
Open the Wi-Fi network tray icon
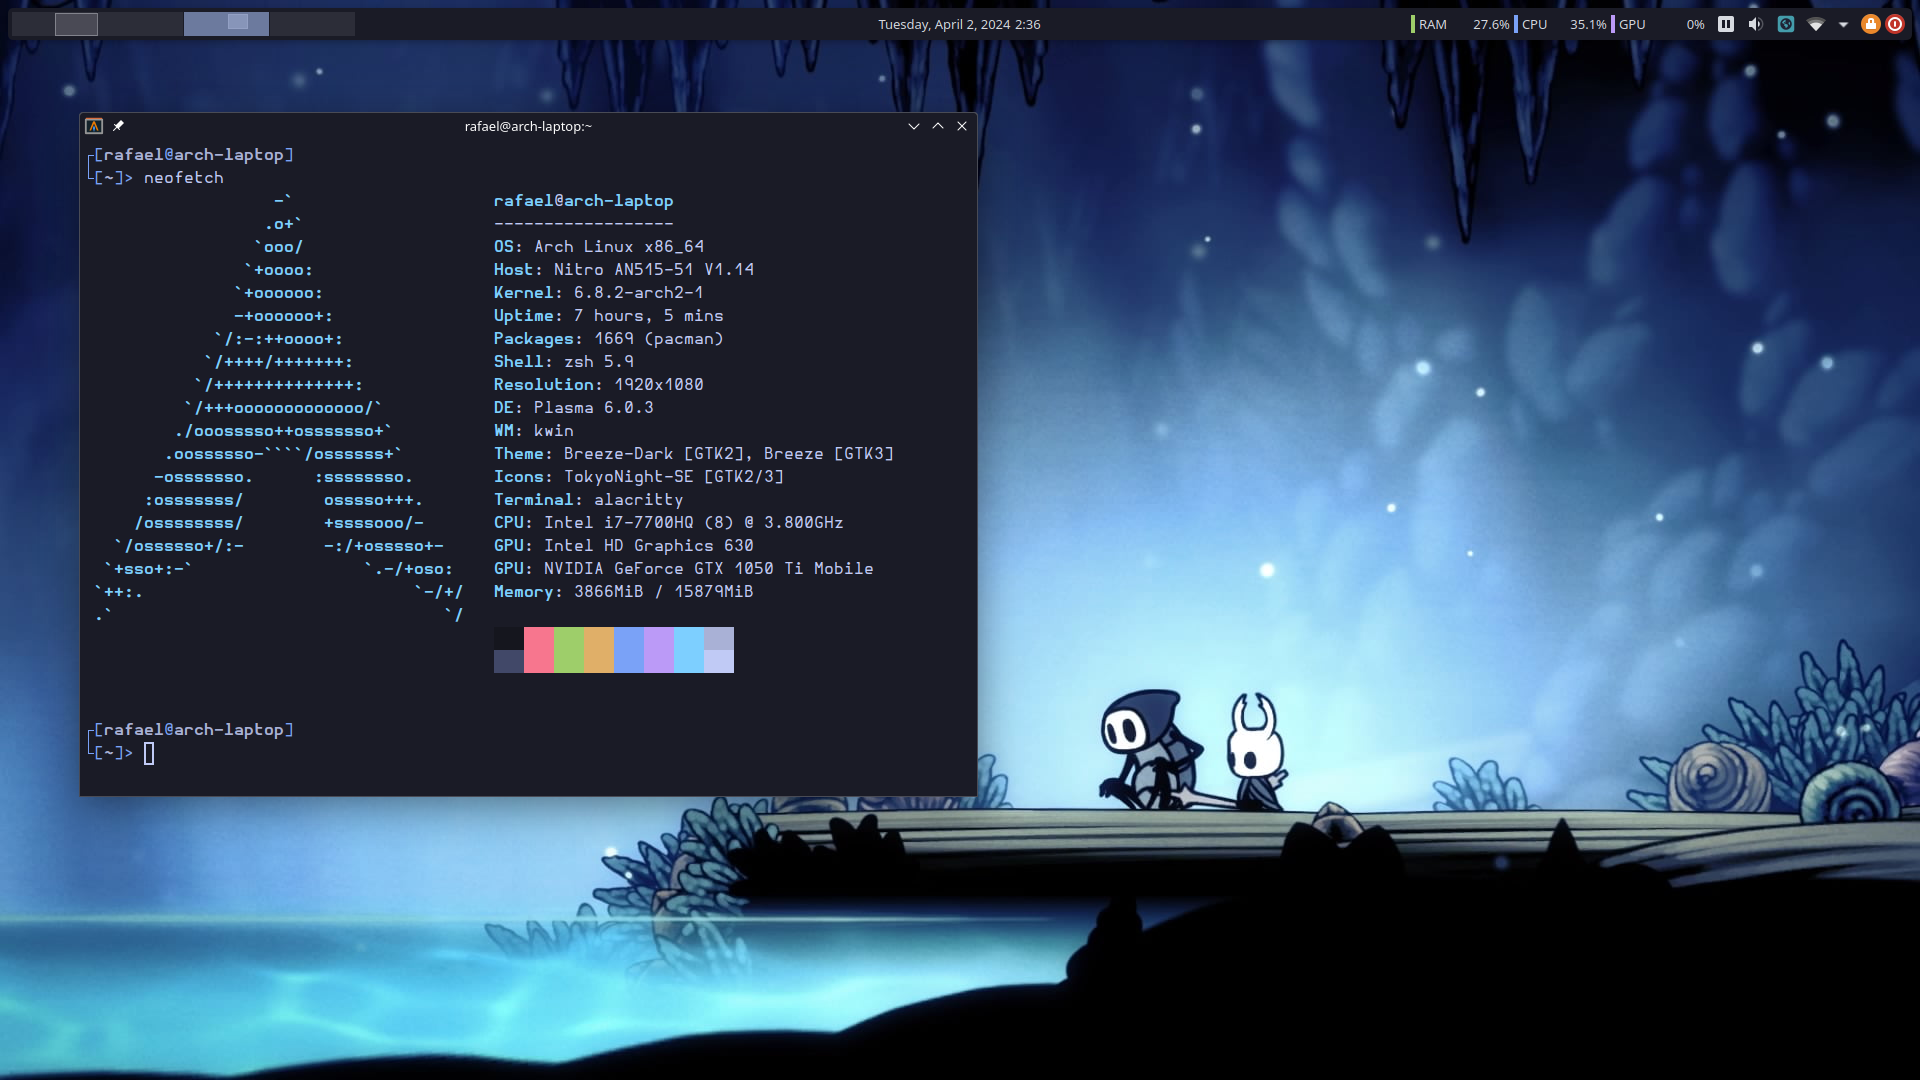(x=1815, y=24)
